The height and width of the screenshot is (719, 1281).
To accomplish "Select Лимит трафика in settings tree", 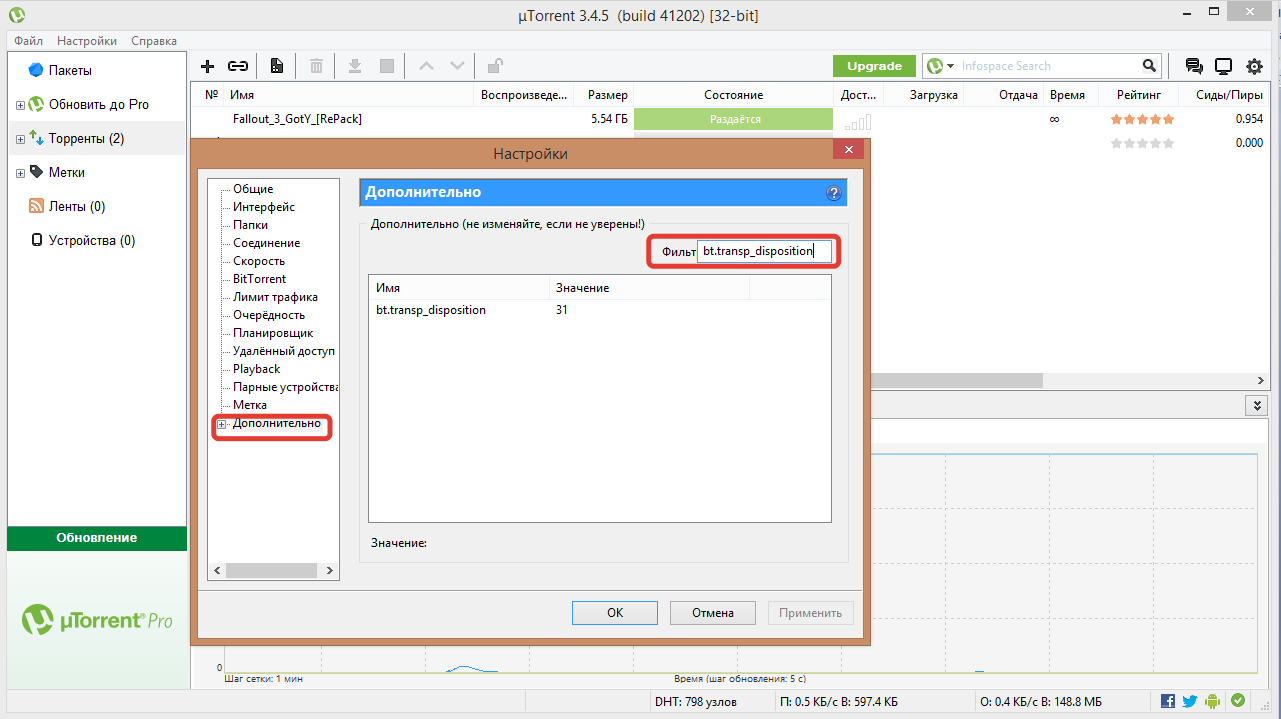I will click(275, 297).
